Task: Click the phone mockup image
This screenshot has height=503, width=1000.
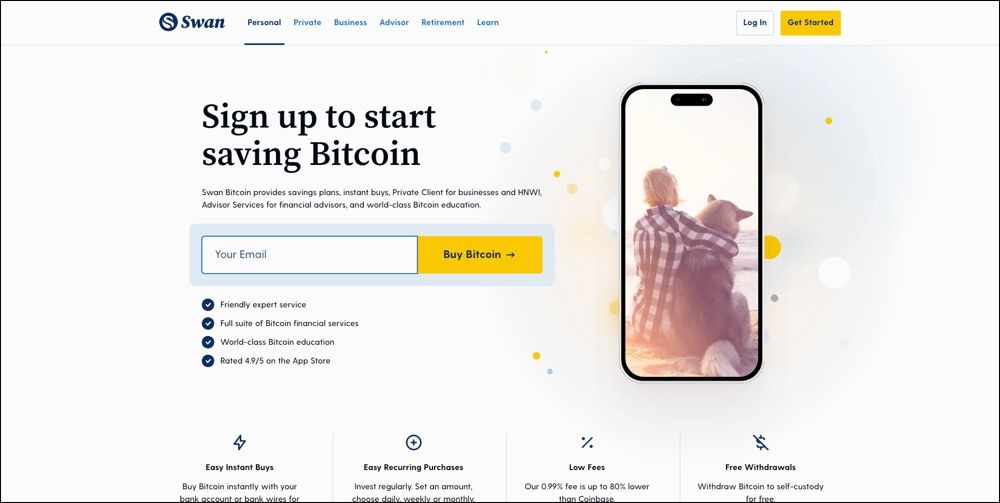Action: point(692,233)
